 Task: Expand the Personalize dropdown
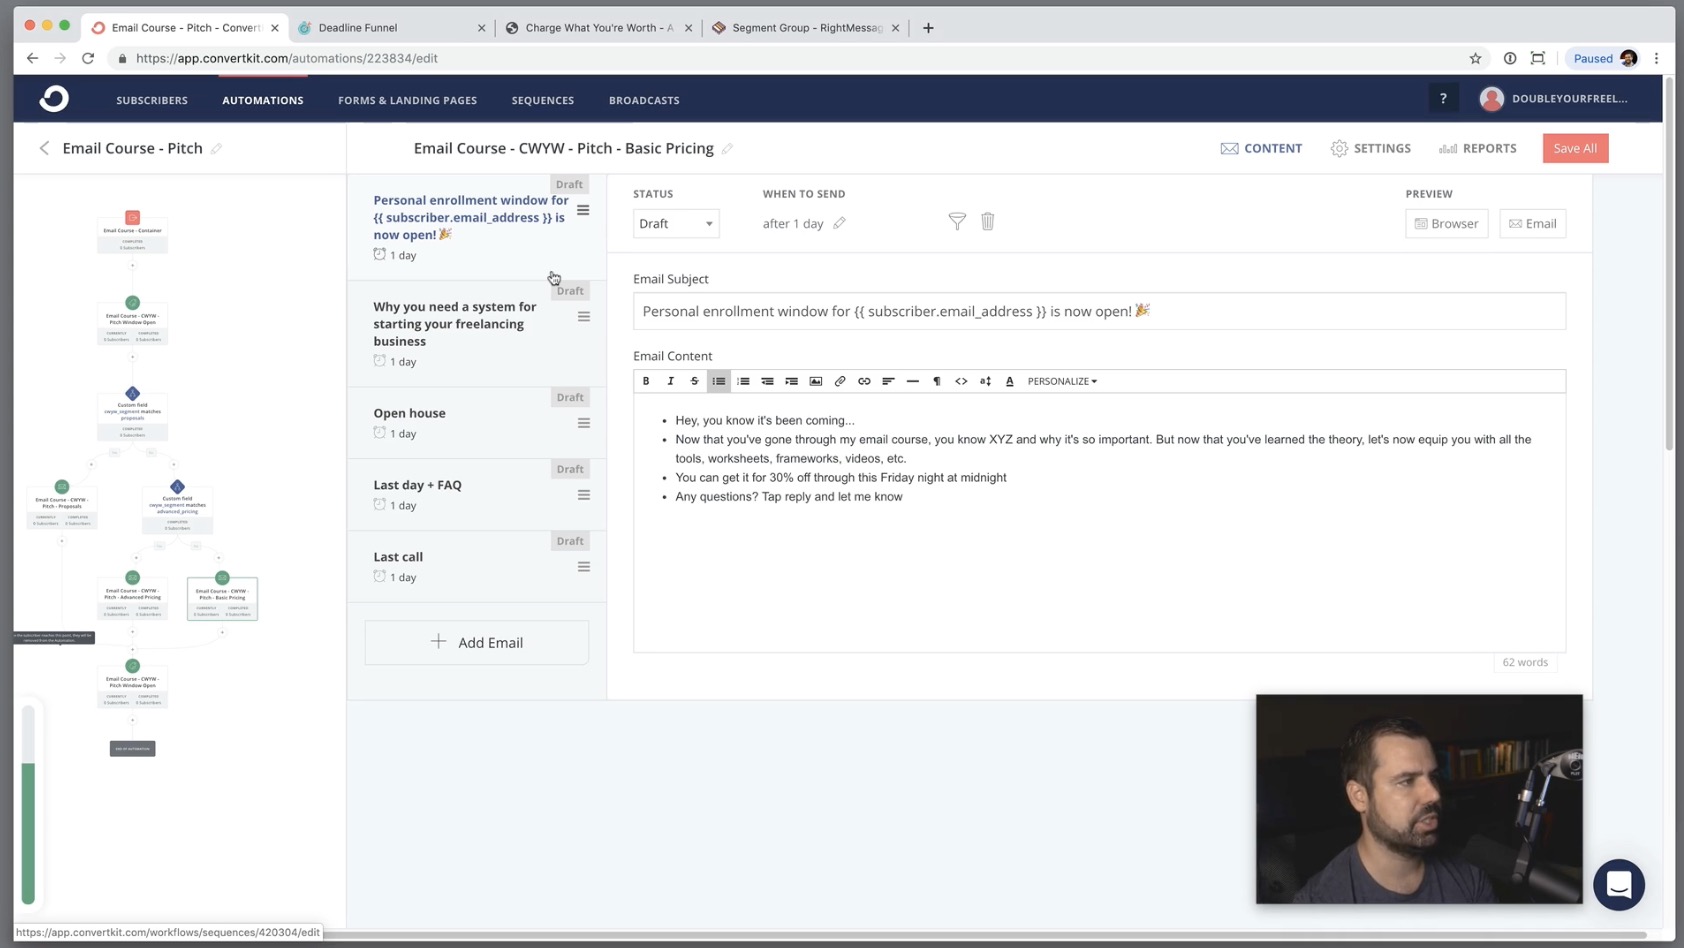click(x=1062, y=381)
